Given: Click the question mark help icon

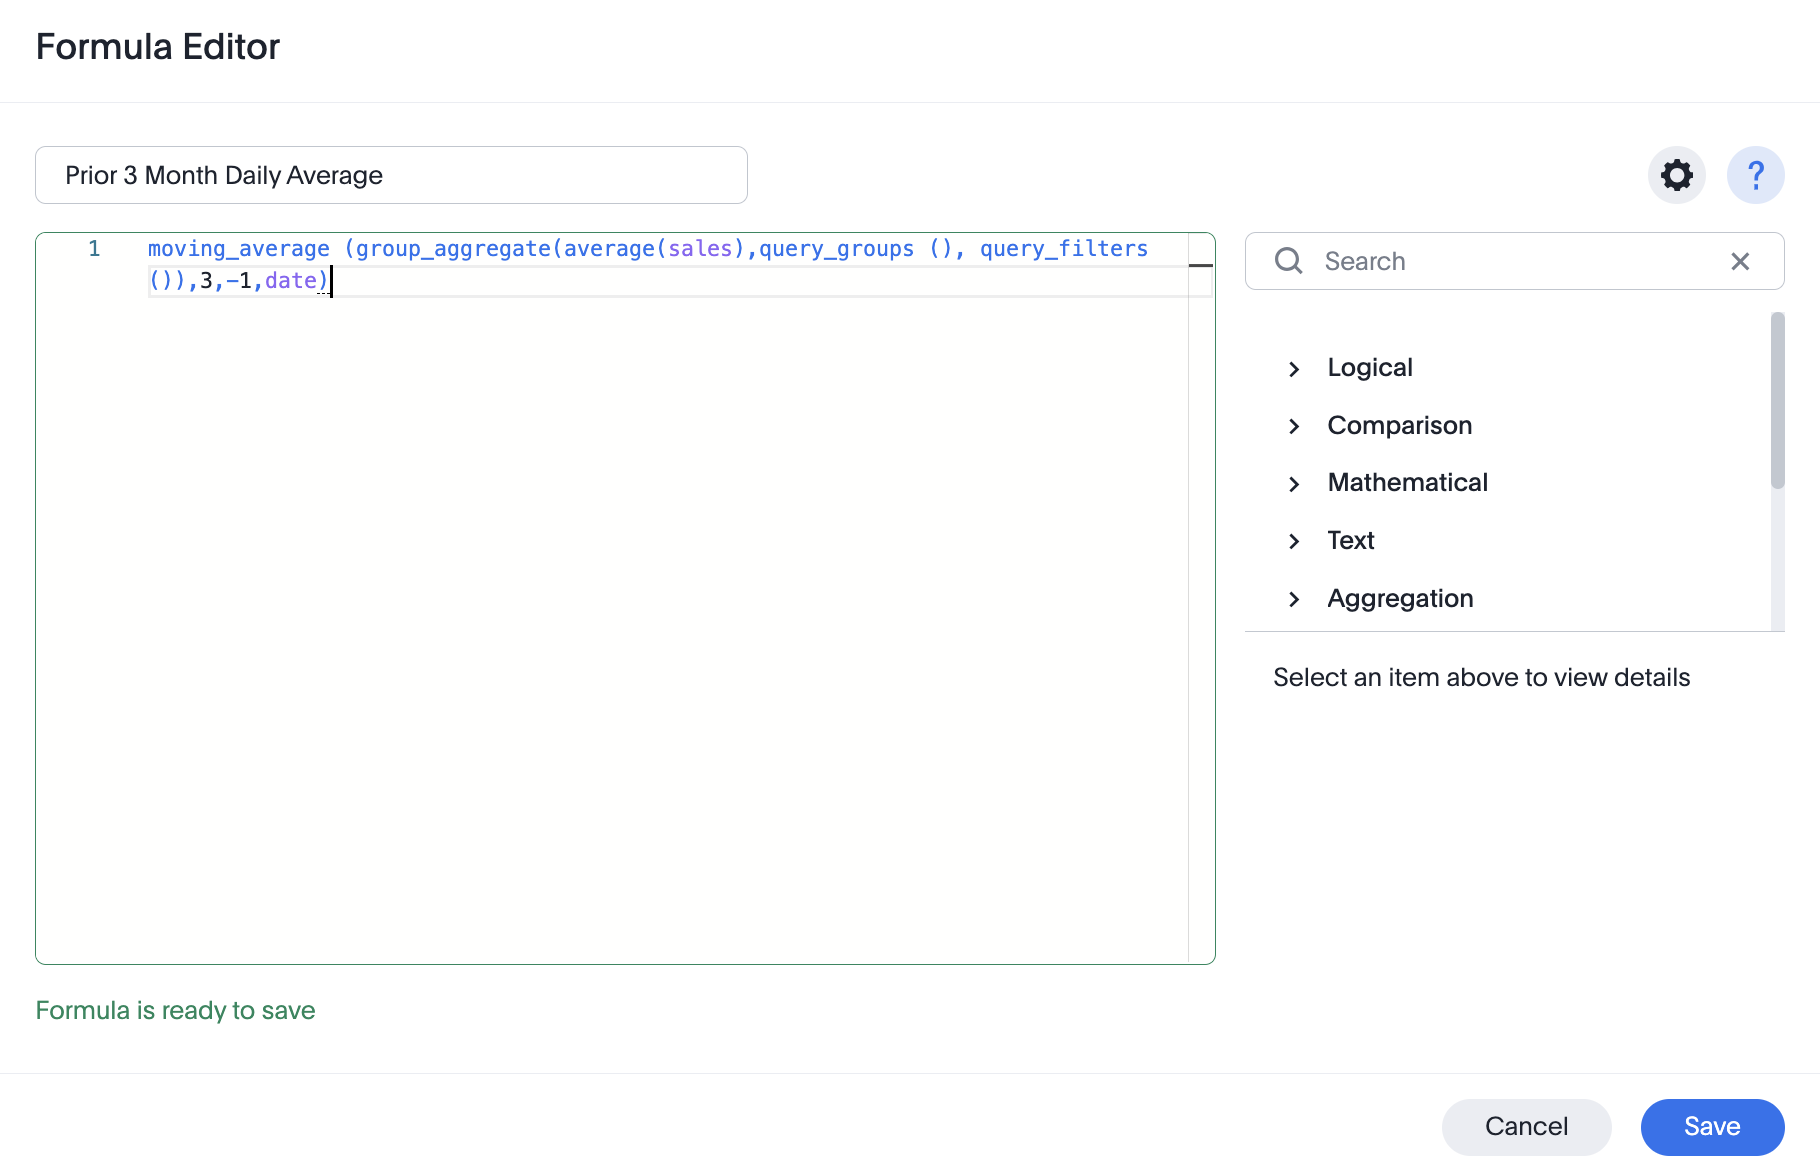Looking at the screenshot, I should [1755, 176].
